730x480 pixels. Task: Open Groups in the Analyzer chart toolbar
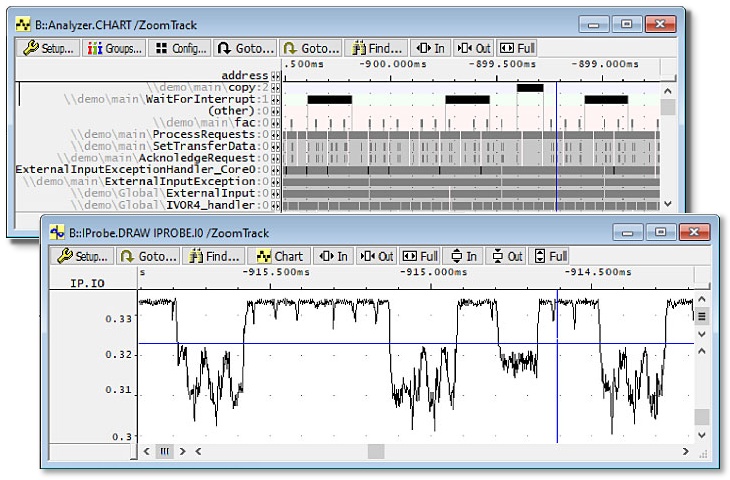click(114, 48)
